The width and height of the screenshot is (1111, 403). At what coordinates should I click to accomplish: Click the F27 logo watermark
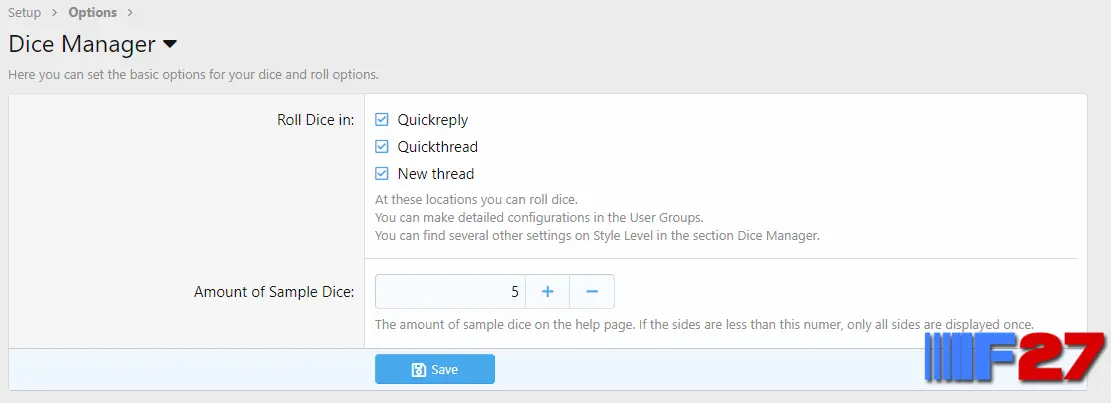coord(1015,356)
